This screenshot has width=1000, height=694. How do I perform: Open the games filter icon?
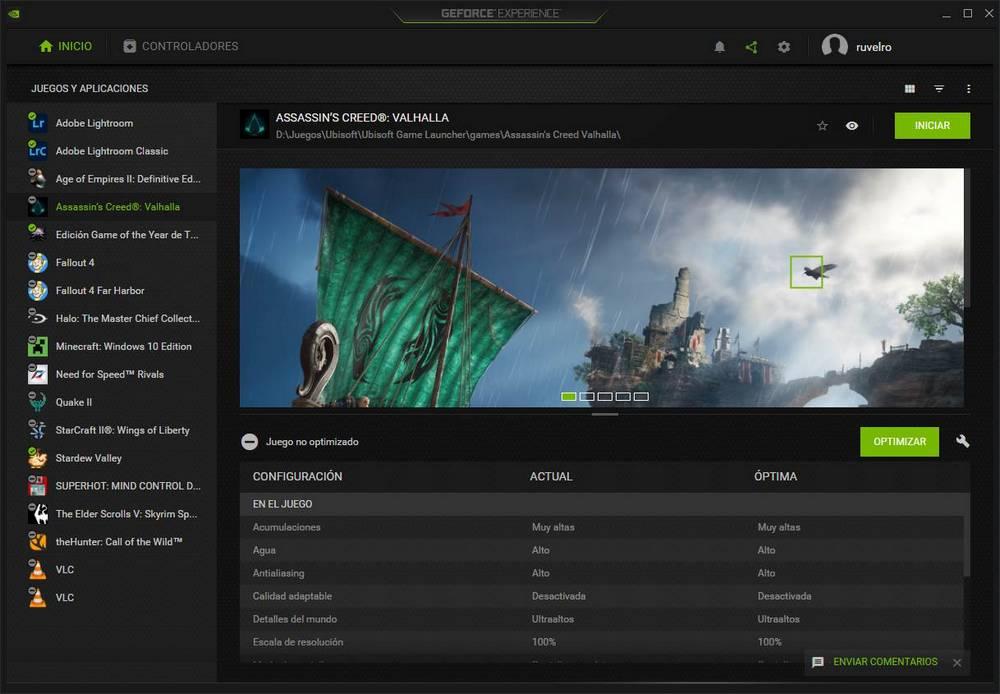(x=938, y=88)
